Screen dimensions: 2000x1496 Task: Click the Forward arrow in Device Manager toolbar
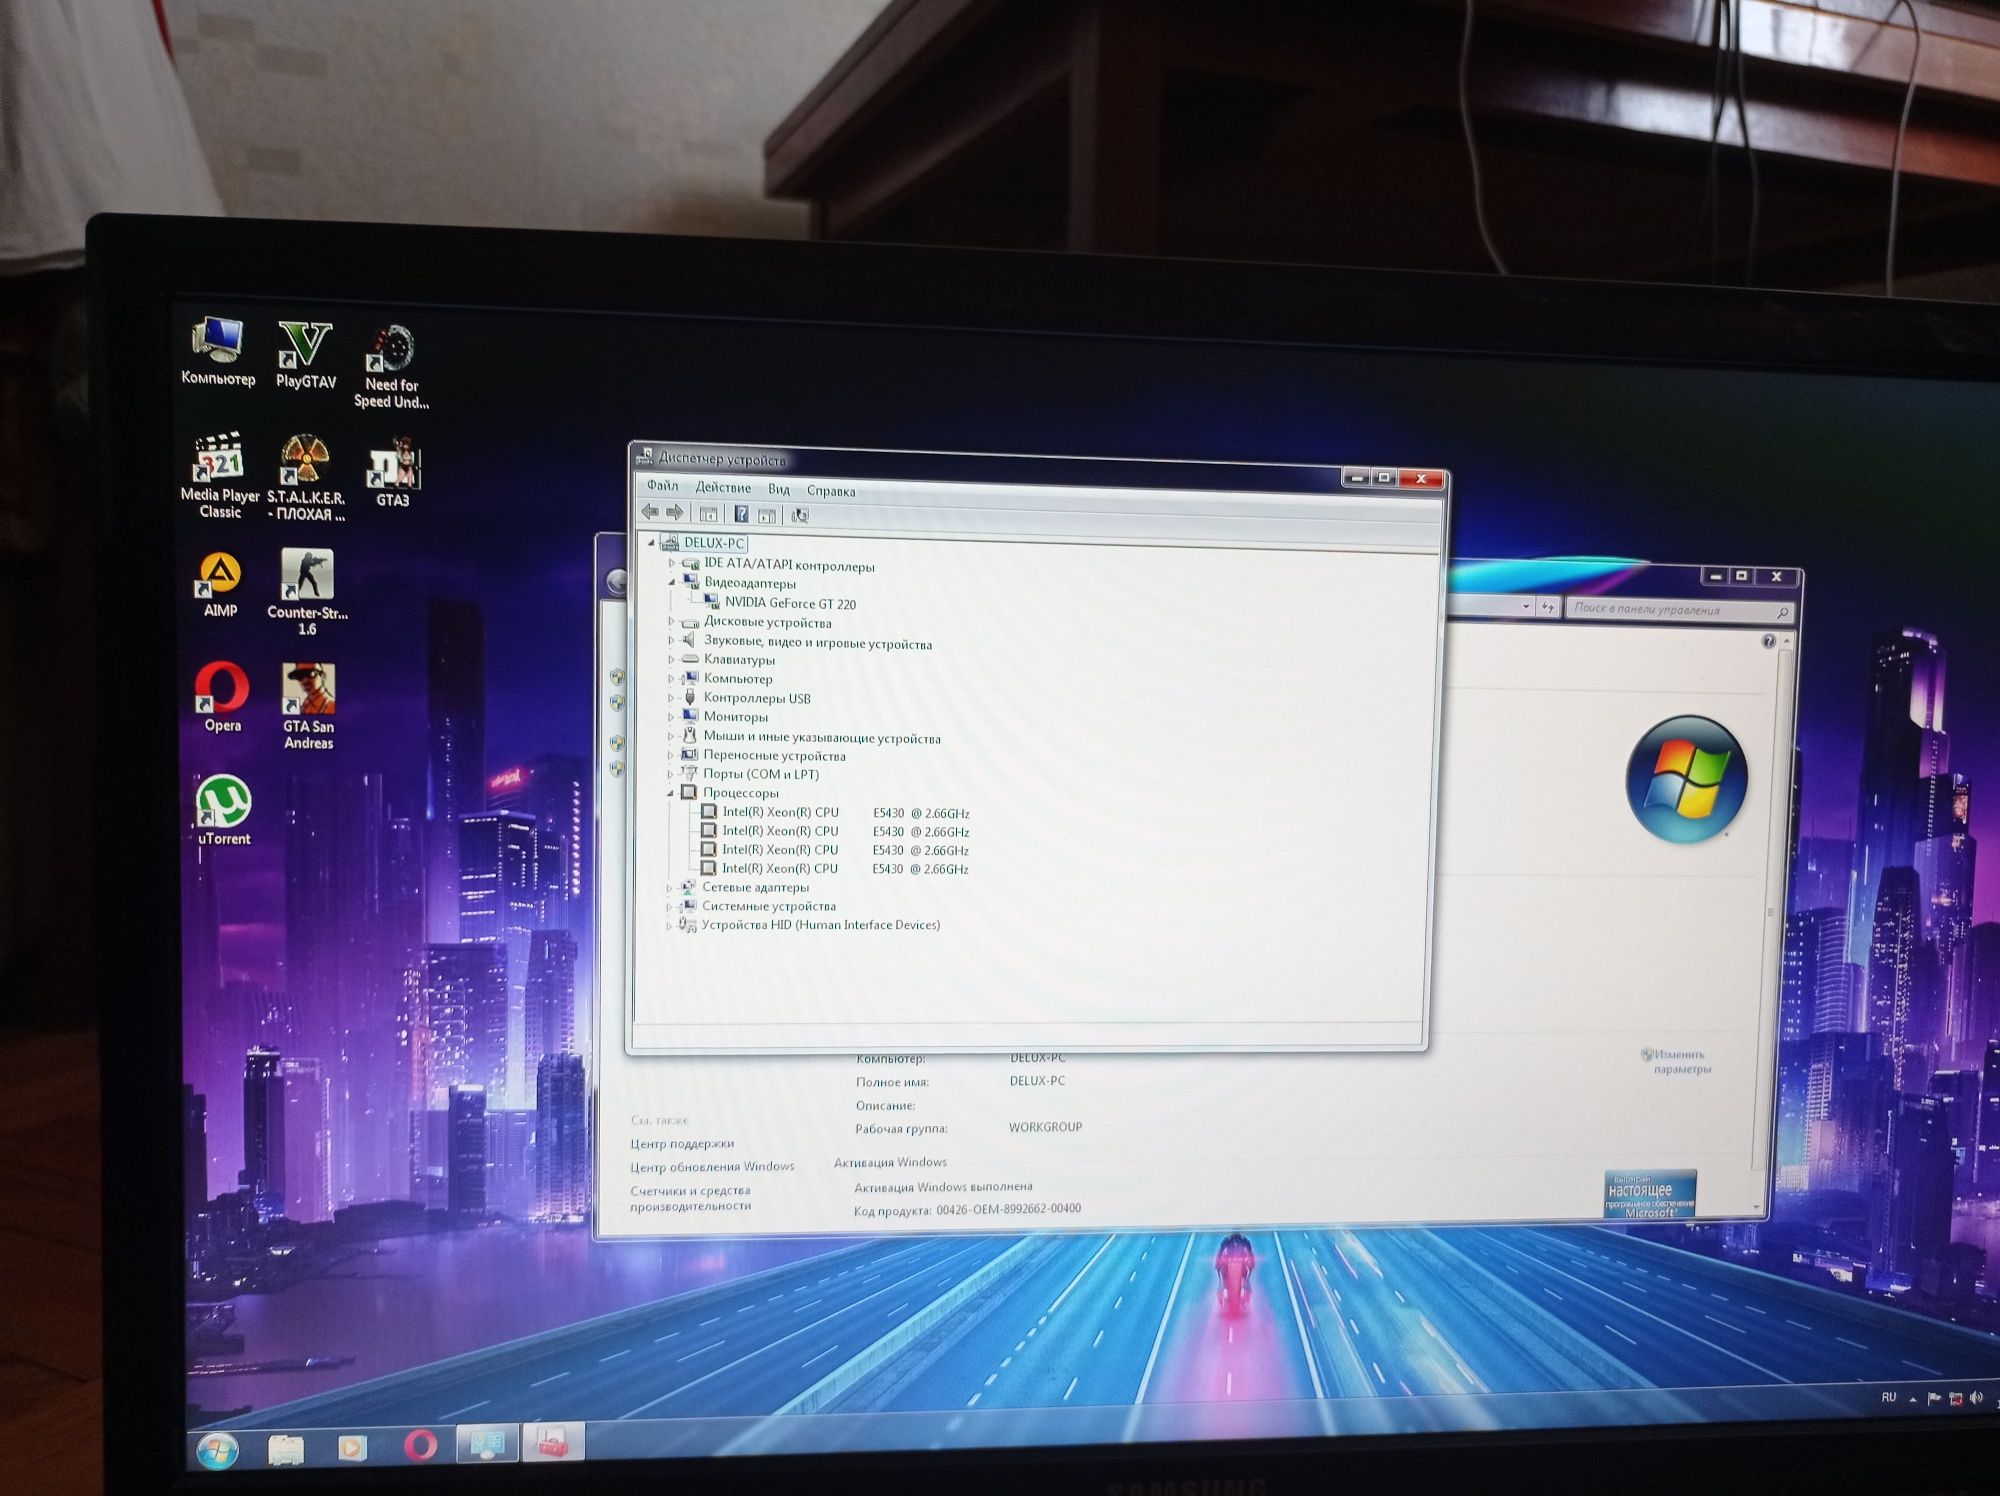[x=675, y=513]
